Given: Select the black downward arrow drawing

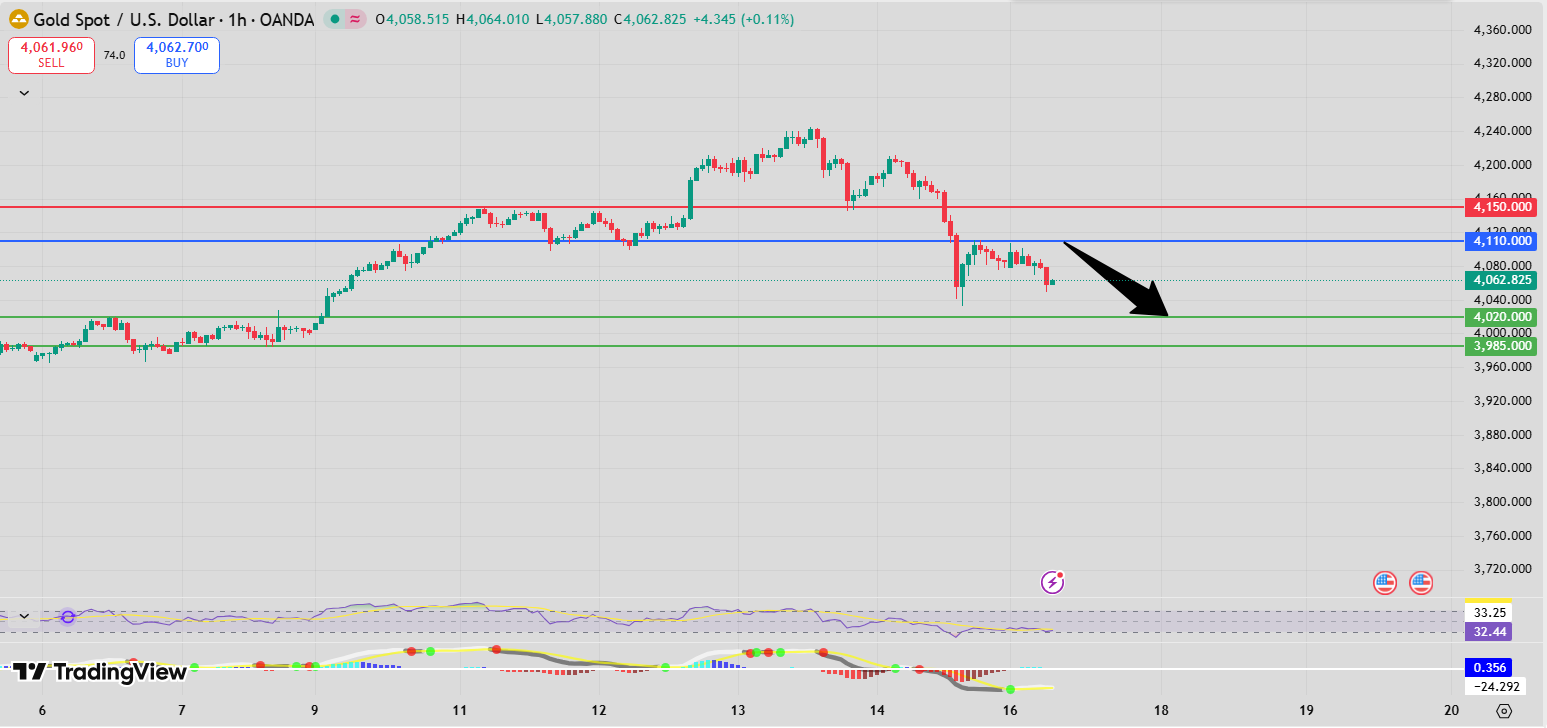Looking at the screenshot, I should 1115,279.
